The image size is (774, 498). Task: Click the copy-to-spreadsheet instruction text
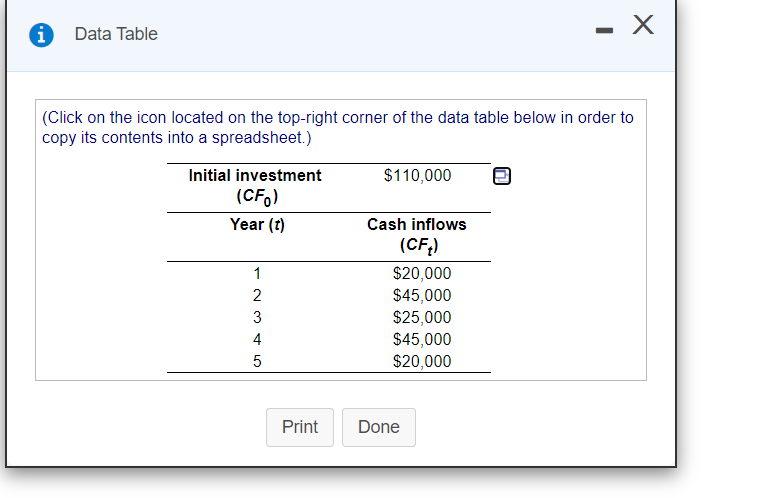[x=337, y=127]
